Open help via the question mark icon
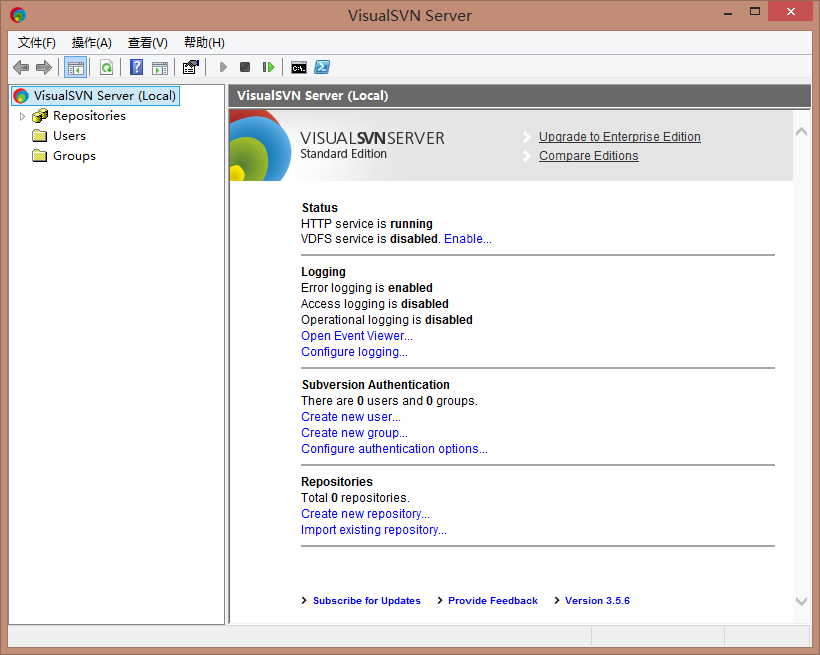 point(136,67)
